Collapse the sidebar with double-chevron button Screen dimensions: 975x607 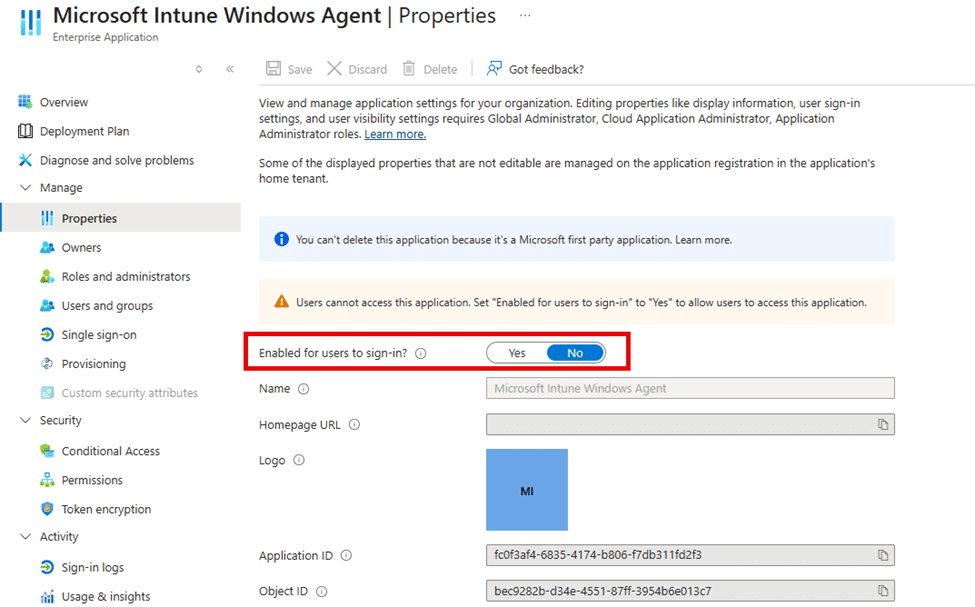(x=230, y=69)
